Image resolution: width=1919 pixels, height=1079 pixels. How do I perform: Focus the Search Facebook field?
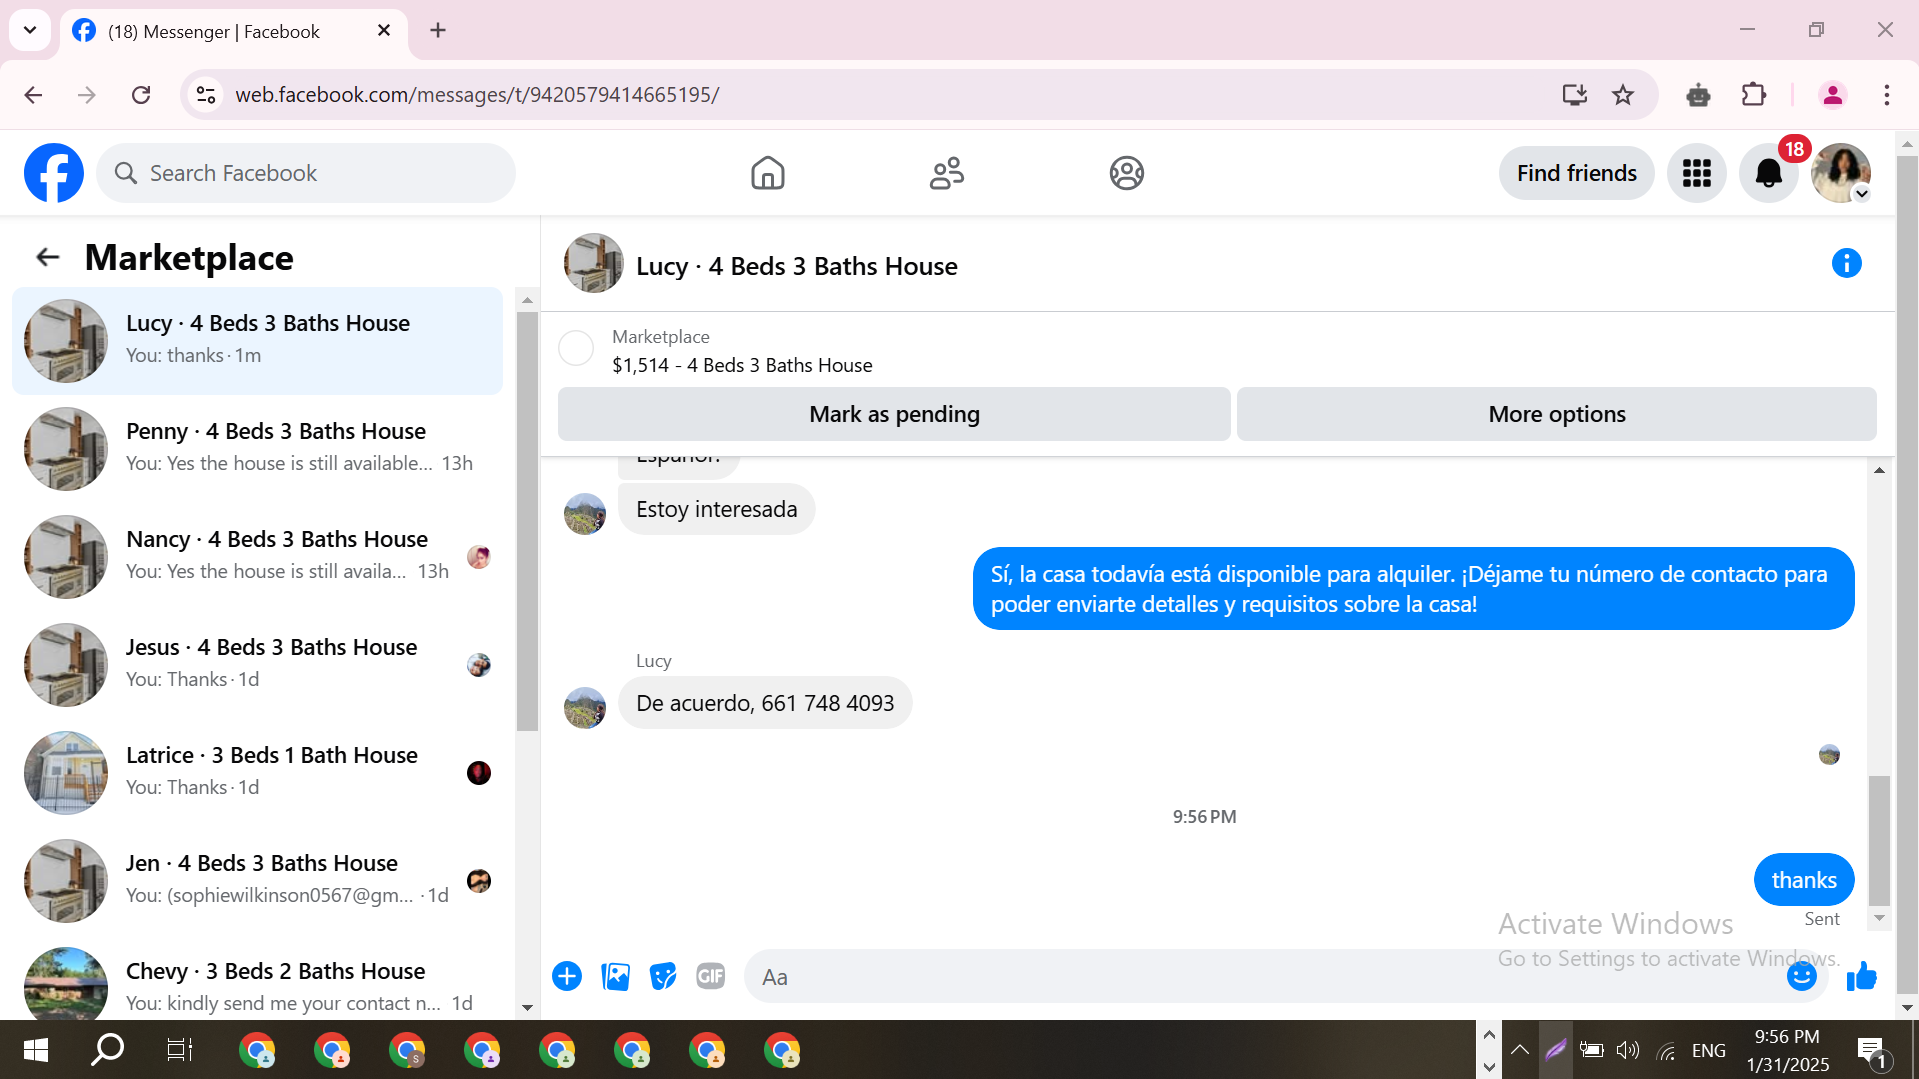click(306, 173)
